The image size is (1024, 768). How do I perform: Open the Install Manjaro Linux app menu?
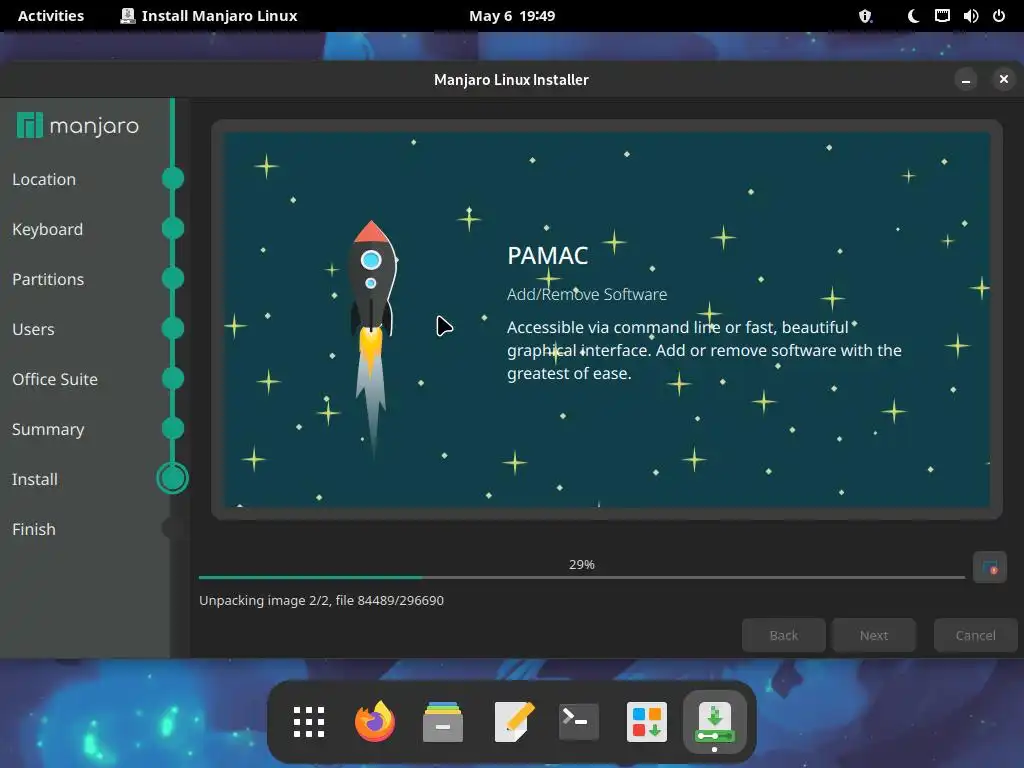pyautogui.click(x=209, y=16)
